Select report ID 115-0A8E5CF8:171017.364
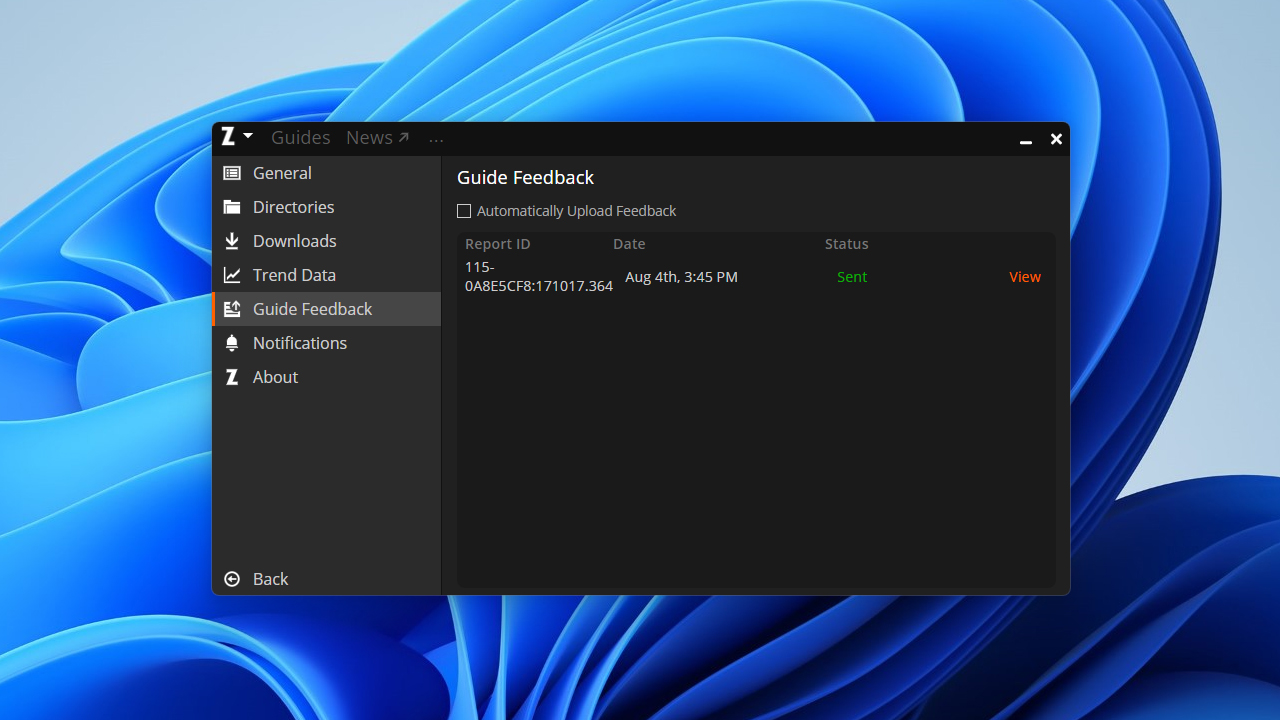 coord(538,277)
